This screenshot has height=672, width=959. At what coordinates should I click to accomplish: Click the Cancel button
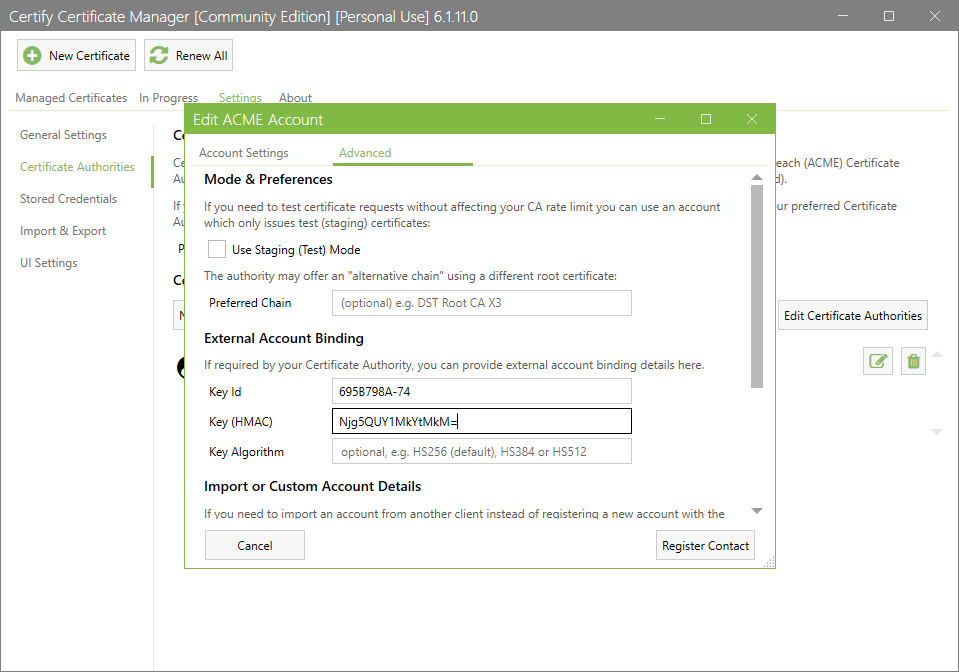254,545
